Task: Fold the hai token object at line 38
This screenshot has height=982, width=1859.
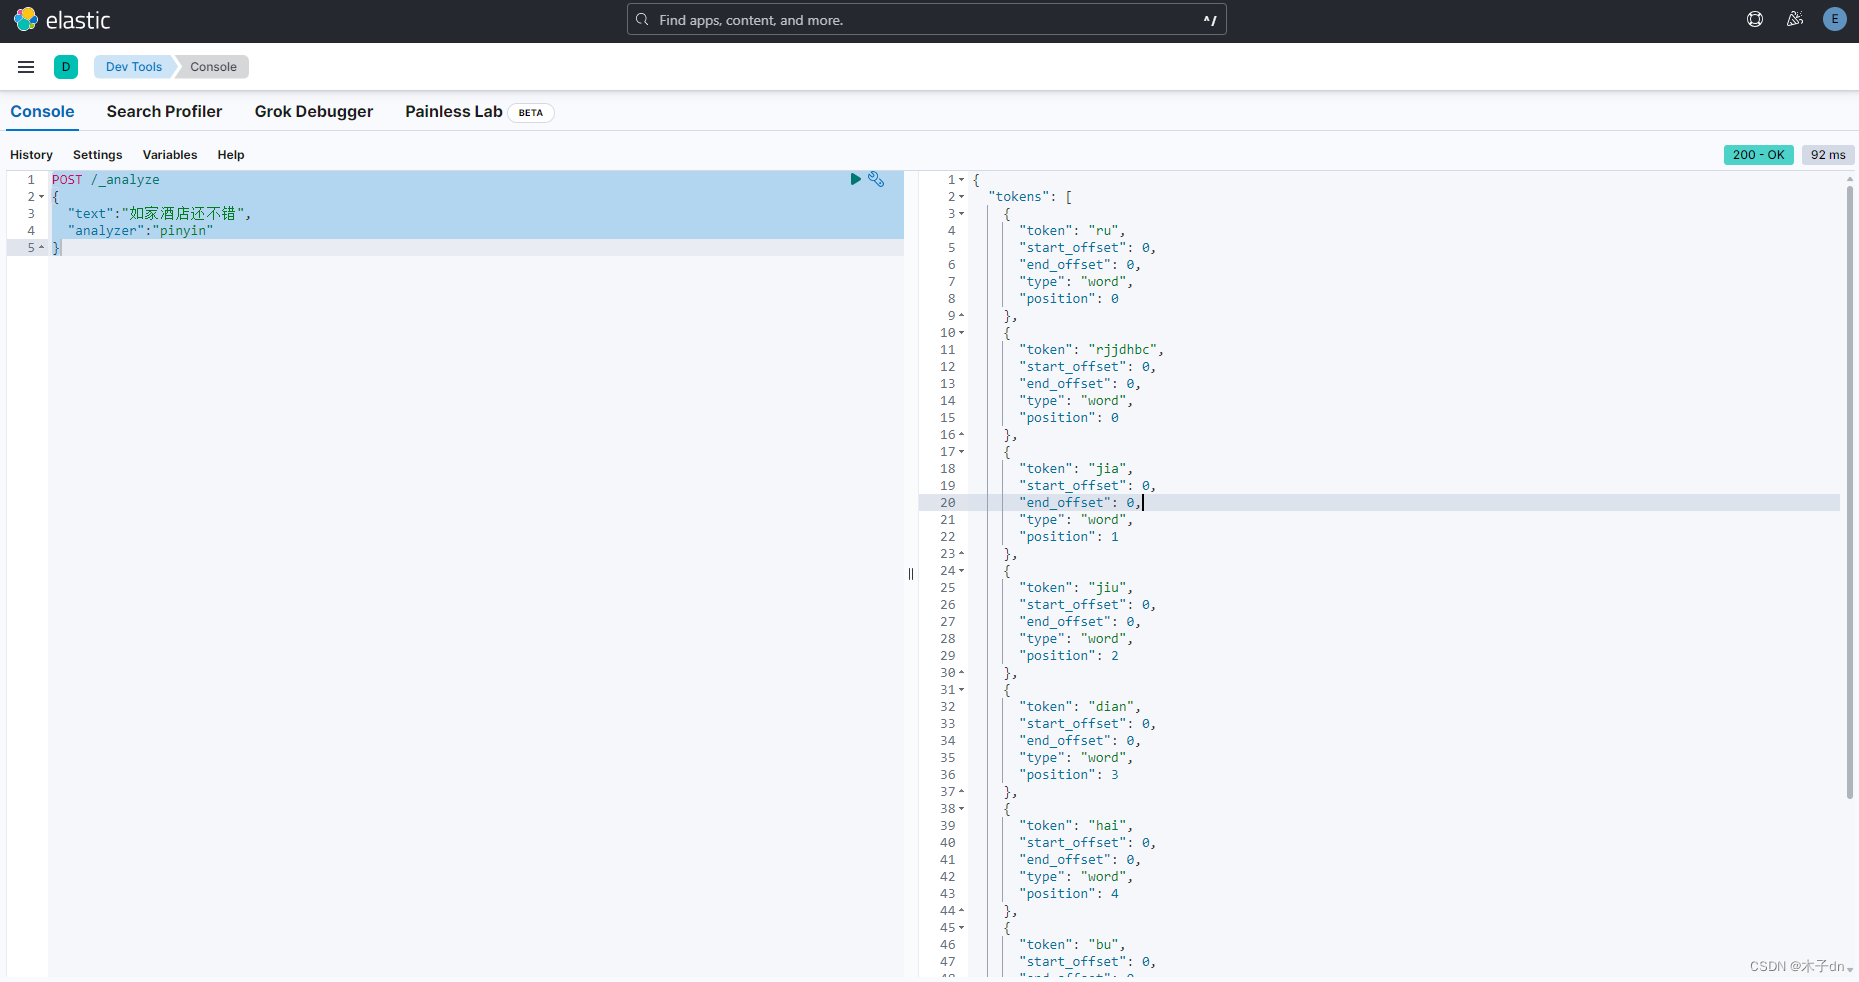Action: click(962, 809)
